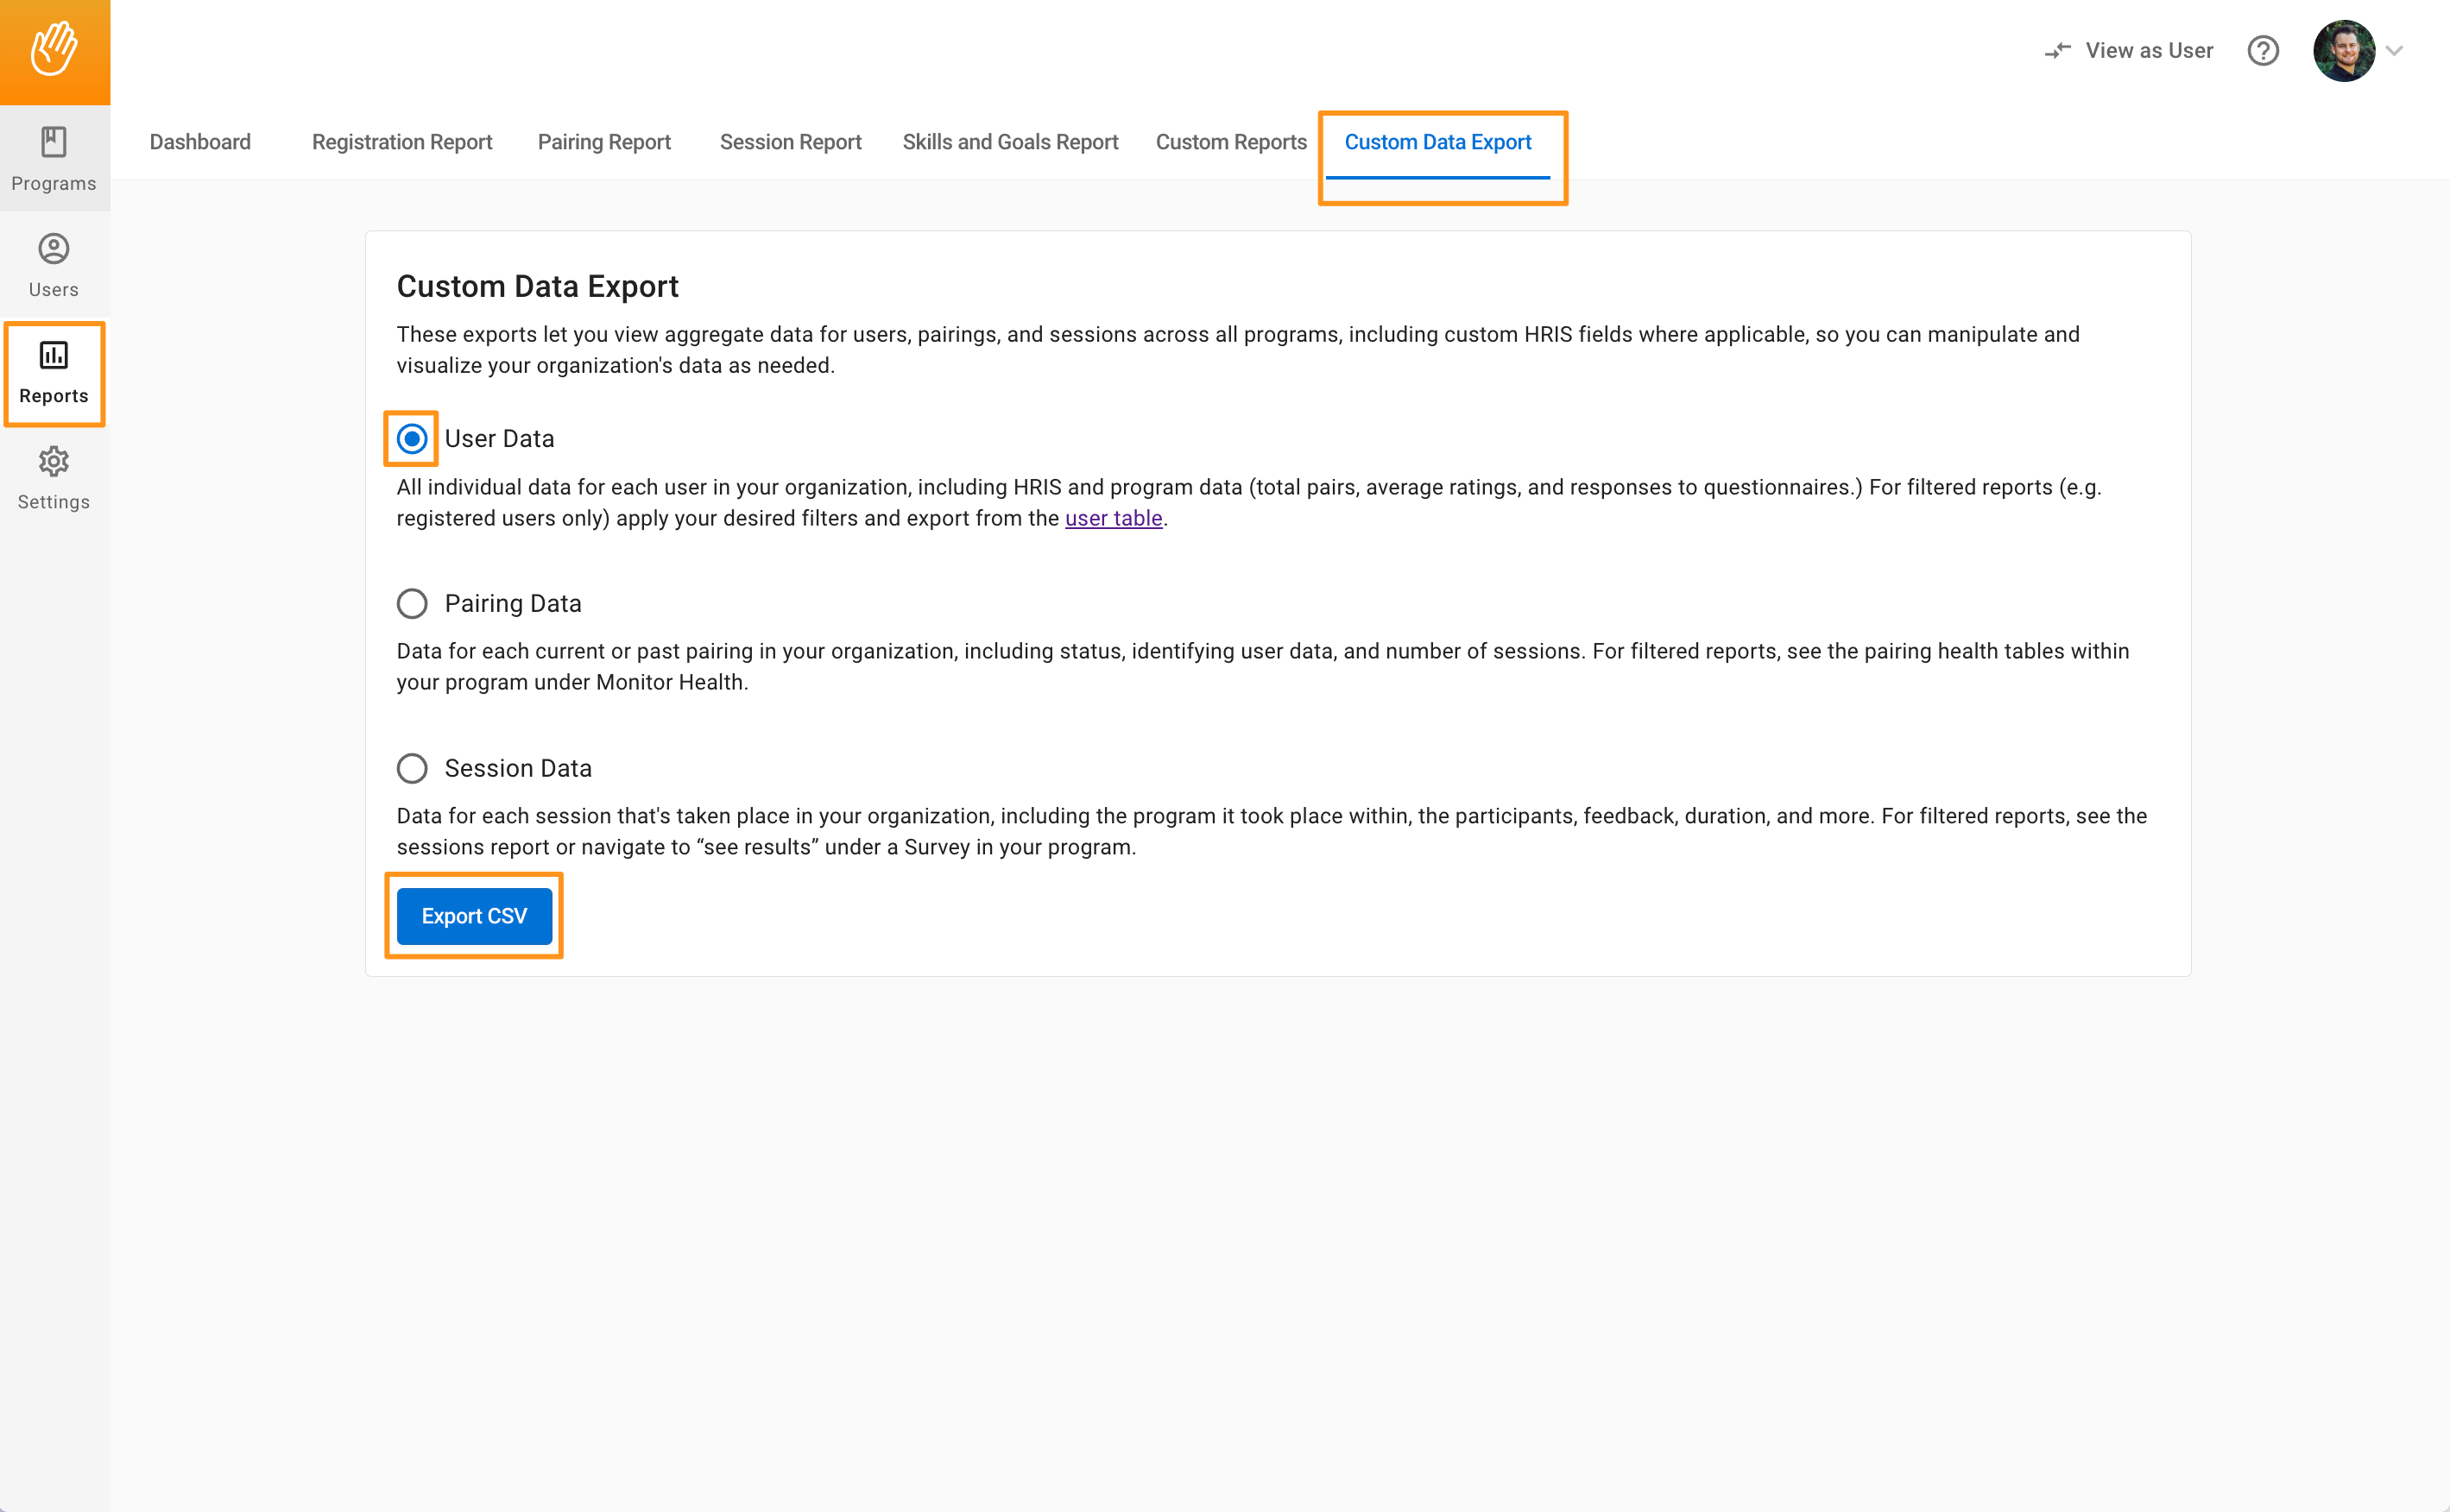Switch to Skills and Goals Report tab
The image size is (2450, 1512).
pyautogui.click(x=1010, y=142)
